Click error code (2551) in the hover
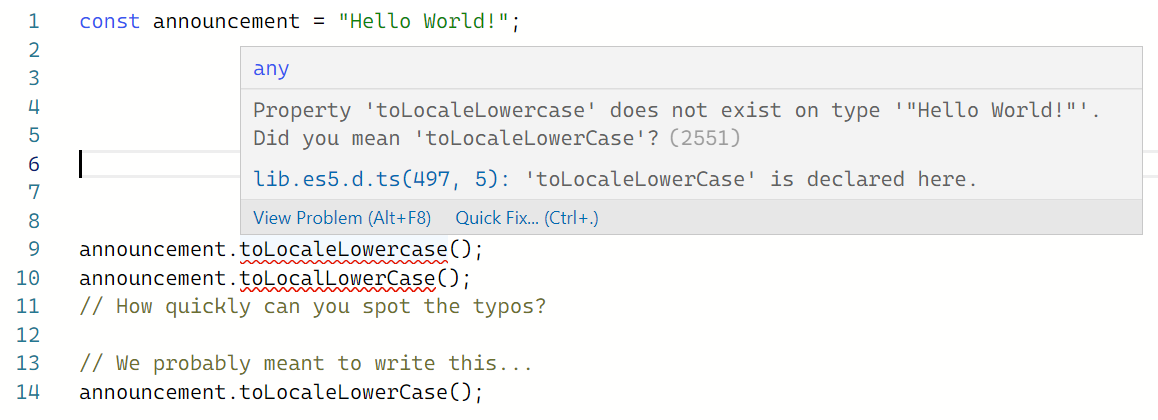 coord(704,138)
